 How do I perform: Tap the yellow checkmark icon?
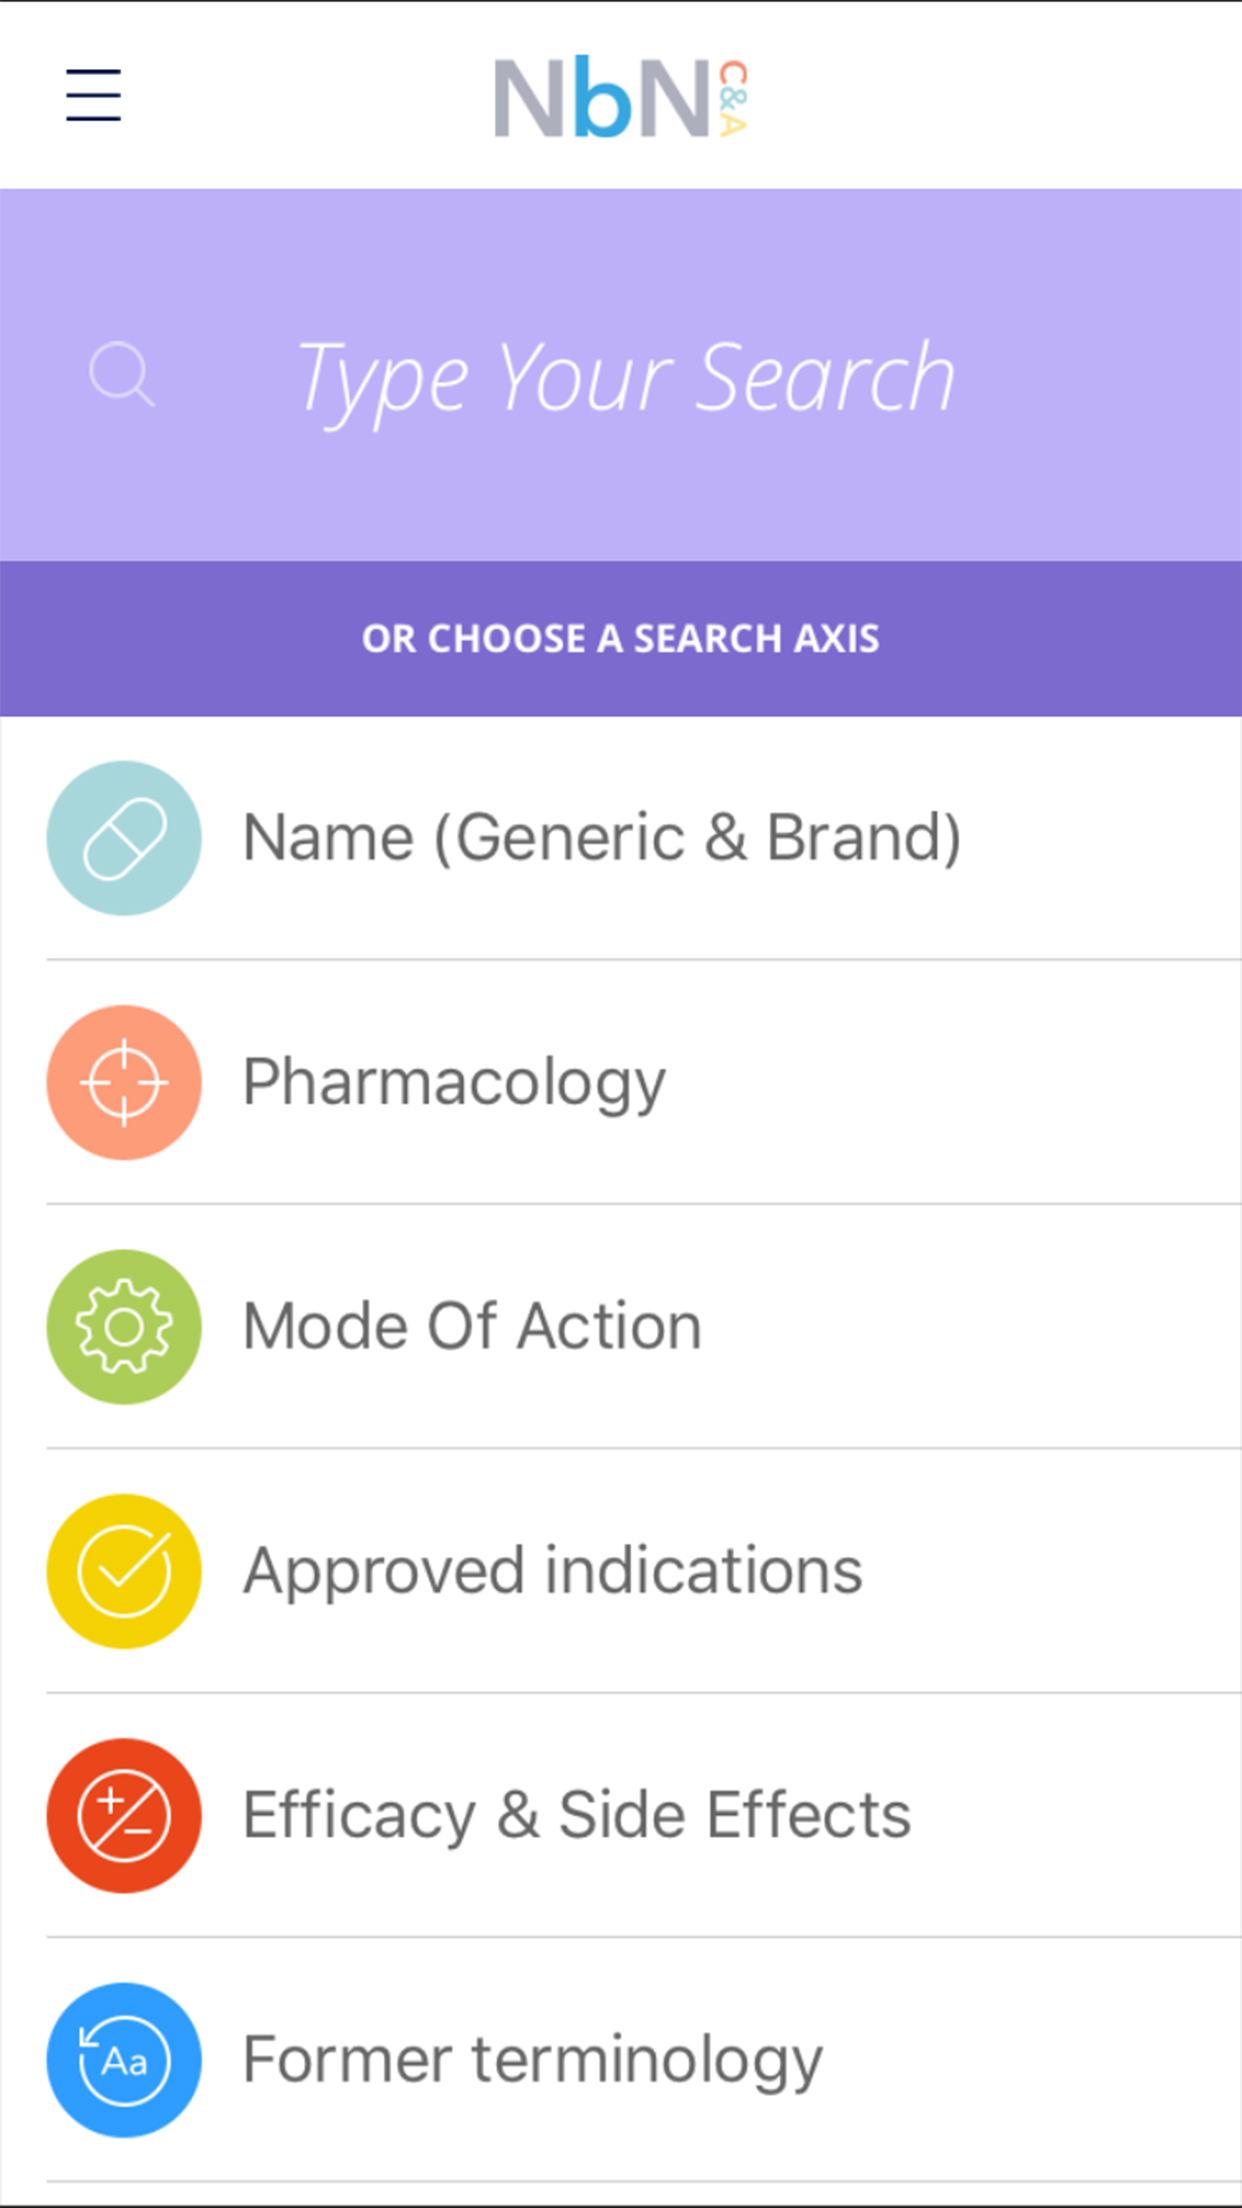[x=124, y=1571]
